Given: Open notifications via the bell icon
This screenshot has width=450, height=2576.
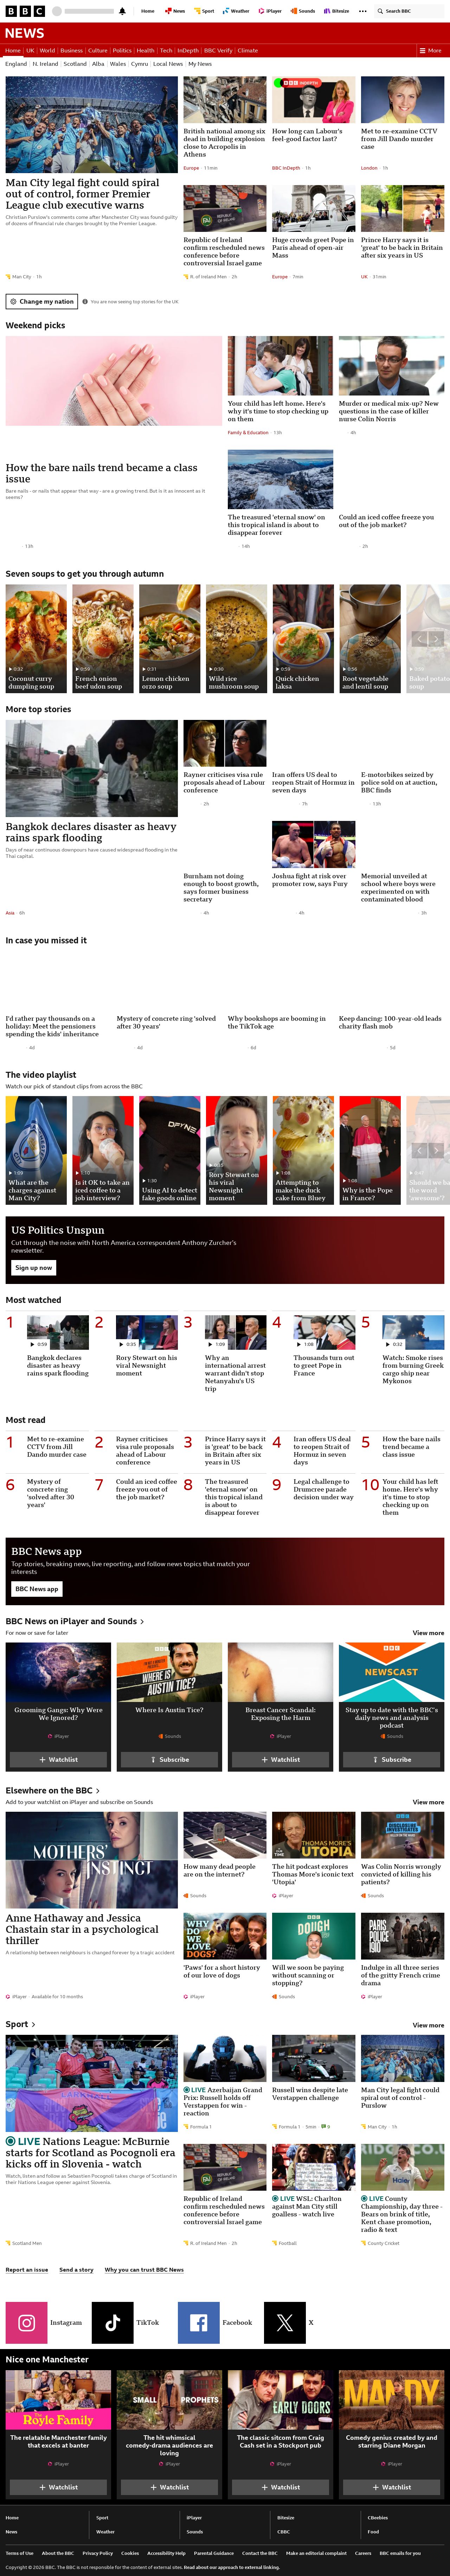Looking at the screenshot, I should pyautogui.click(x=122, y=11).
